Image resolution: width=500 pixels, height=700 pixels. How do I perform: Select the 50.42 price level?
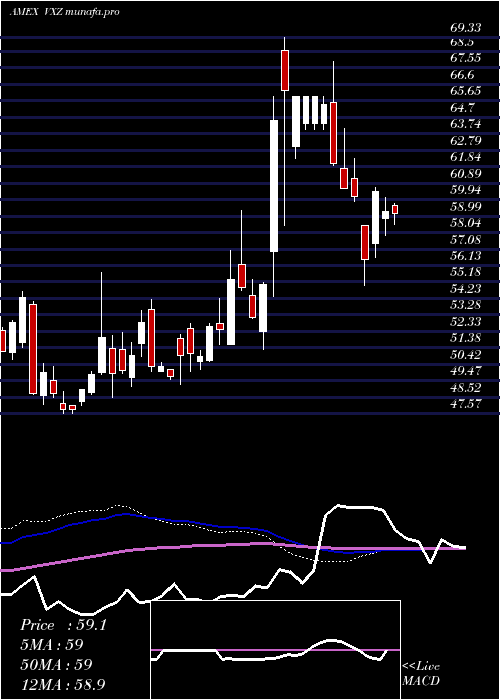point(465,355)
